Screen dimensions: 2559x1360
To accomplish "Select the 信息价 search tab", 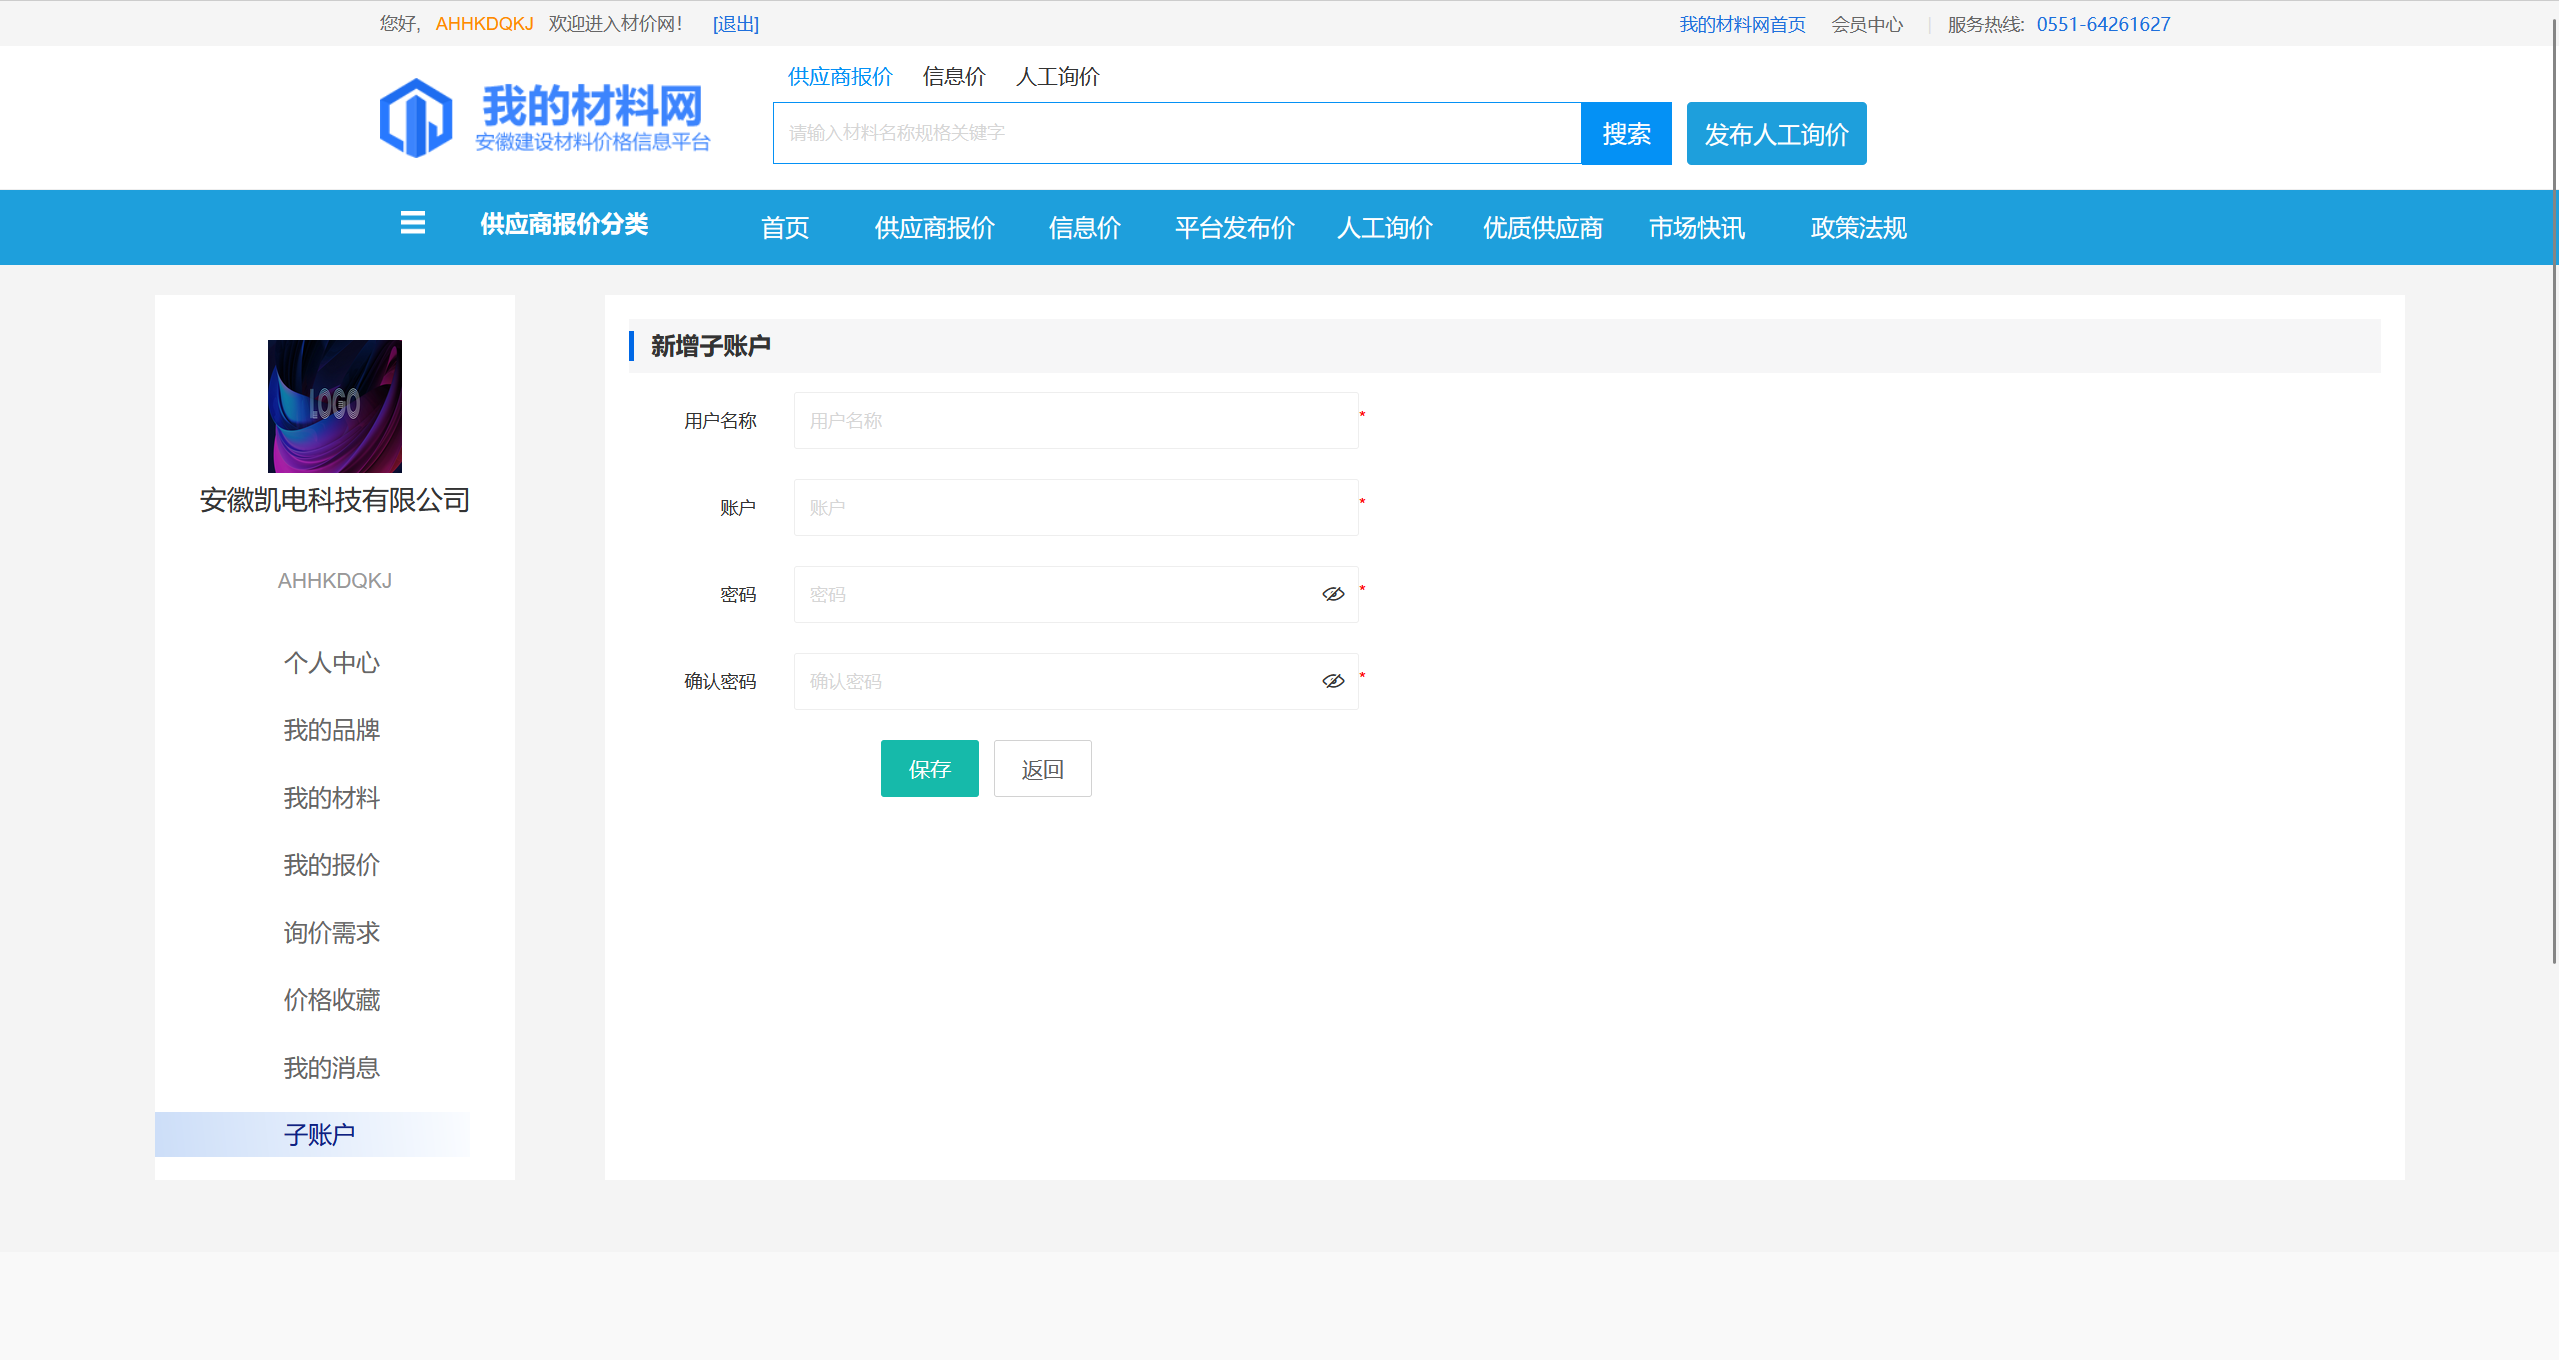I will click(x=953, y=77).
